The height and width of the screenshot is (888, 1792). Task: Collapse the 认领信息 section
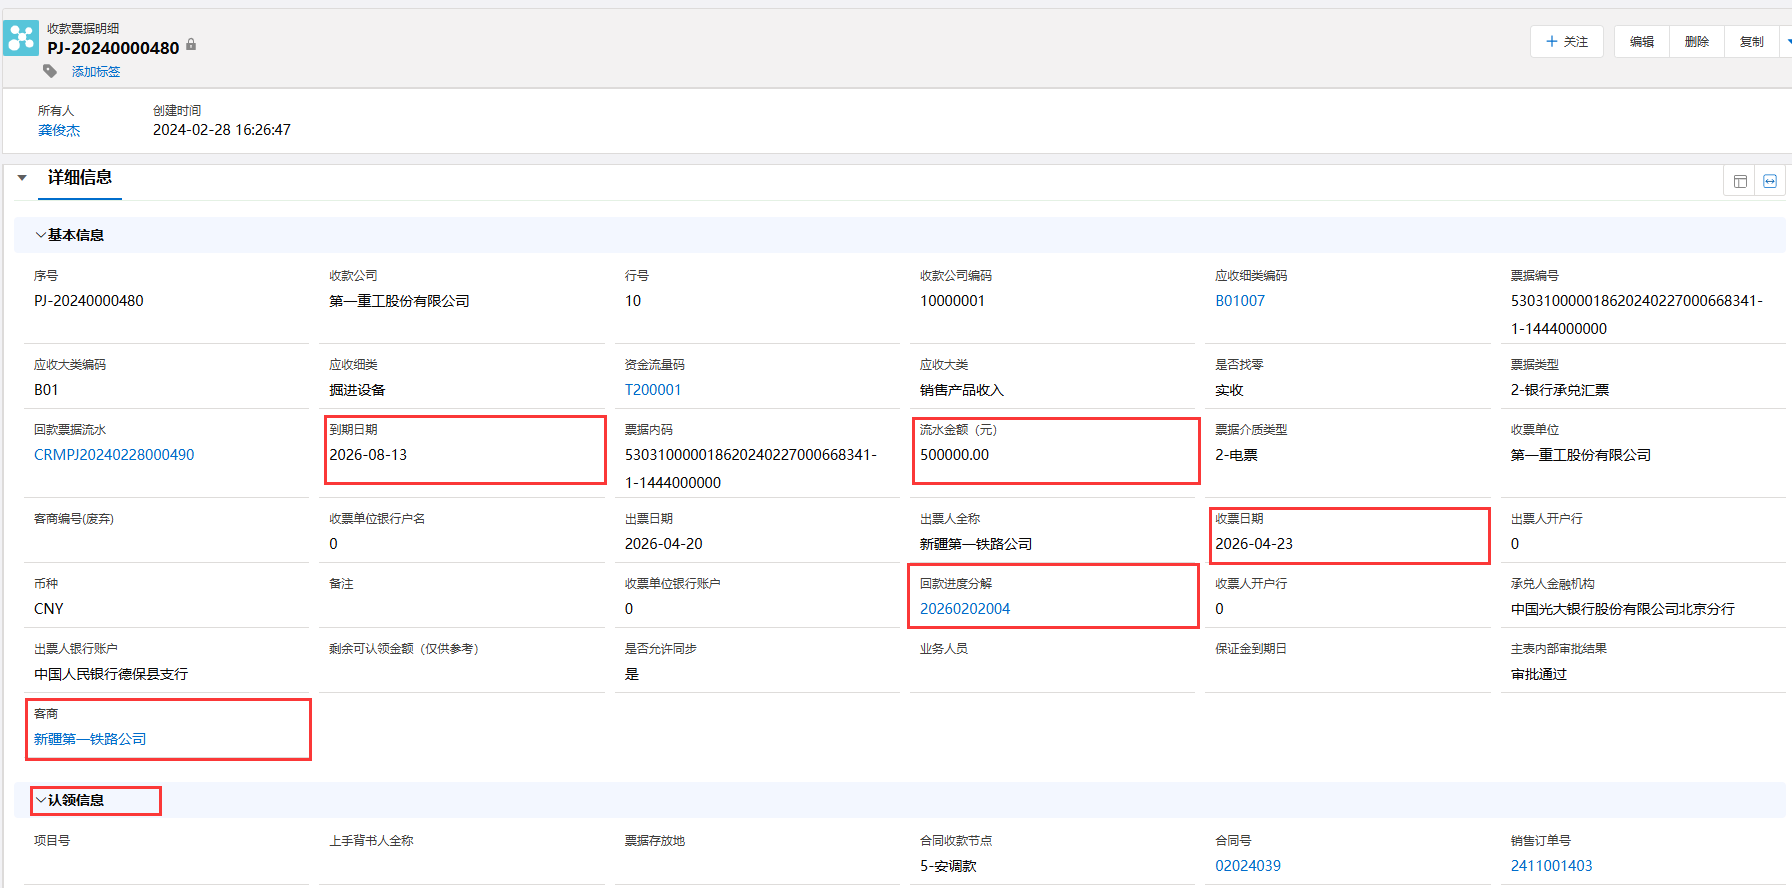point(40,800)
